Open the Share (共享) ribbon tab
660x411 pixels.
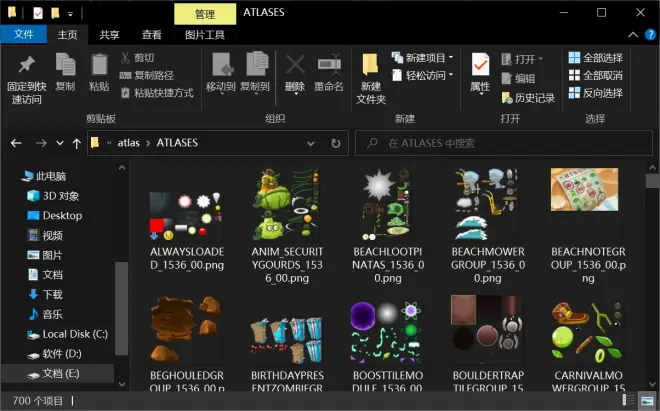(109, 35)
